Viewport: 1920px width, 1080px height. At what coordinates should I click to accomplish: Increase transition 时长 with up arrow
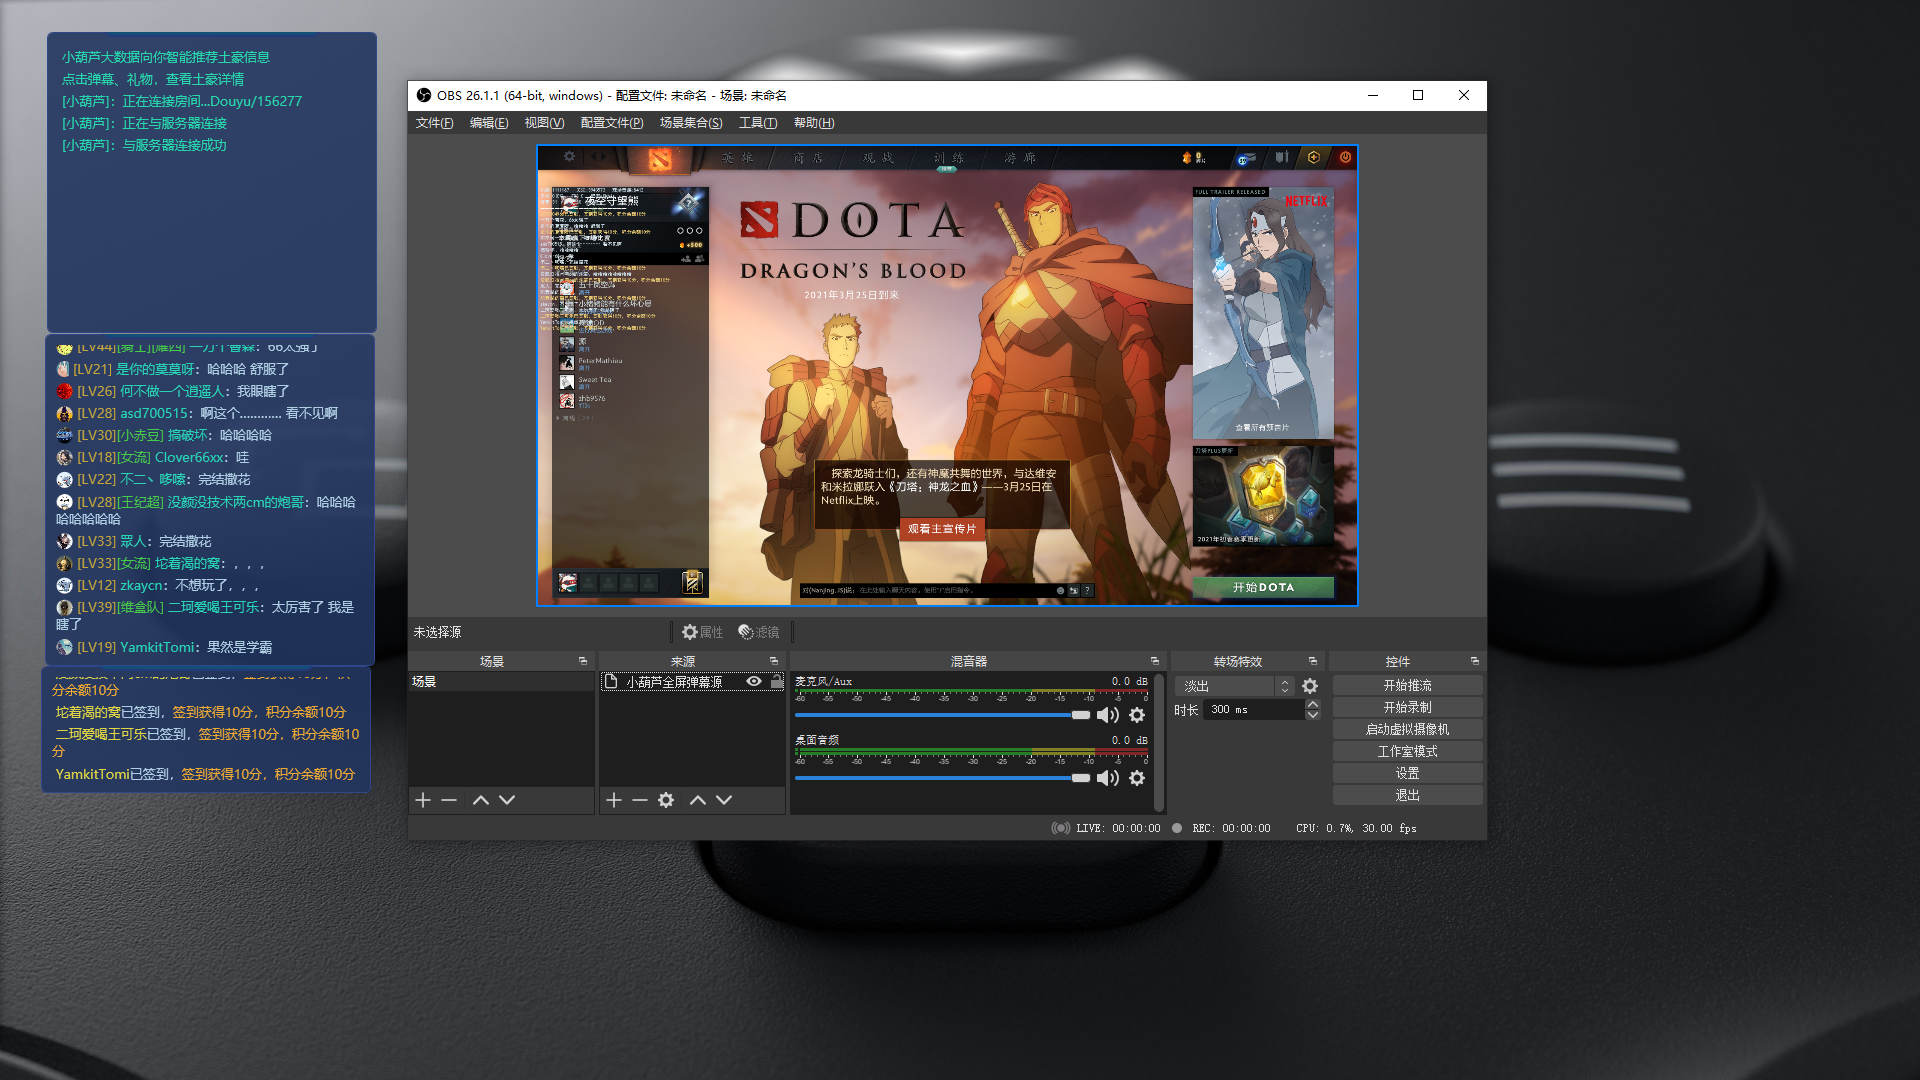pos(1313,704)
